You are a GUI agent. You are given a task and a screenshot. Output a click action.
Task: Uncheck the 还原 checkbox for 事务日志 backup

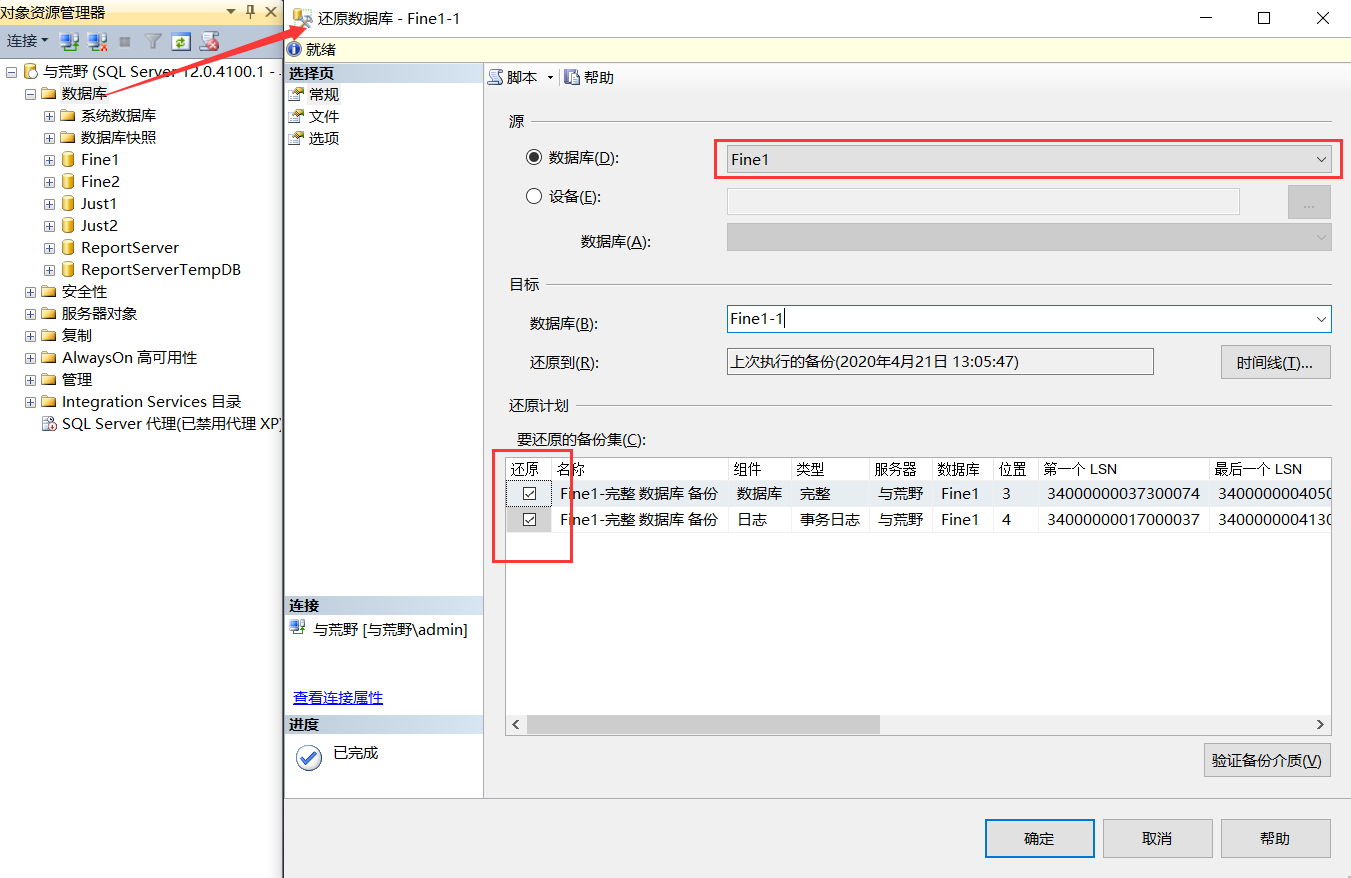[529, 519]
